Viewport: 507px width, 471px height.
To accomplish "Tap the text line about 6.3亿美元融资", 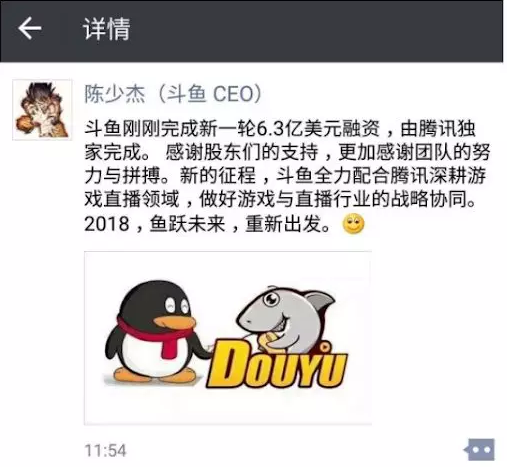I will (x=280, y=128).
